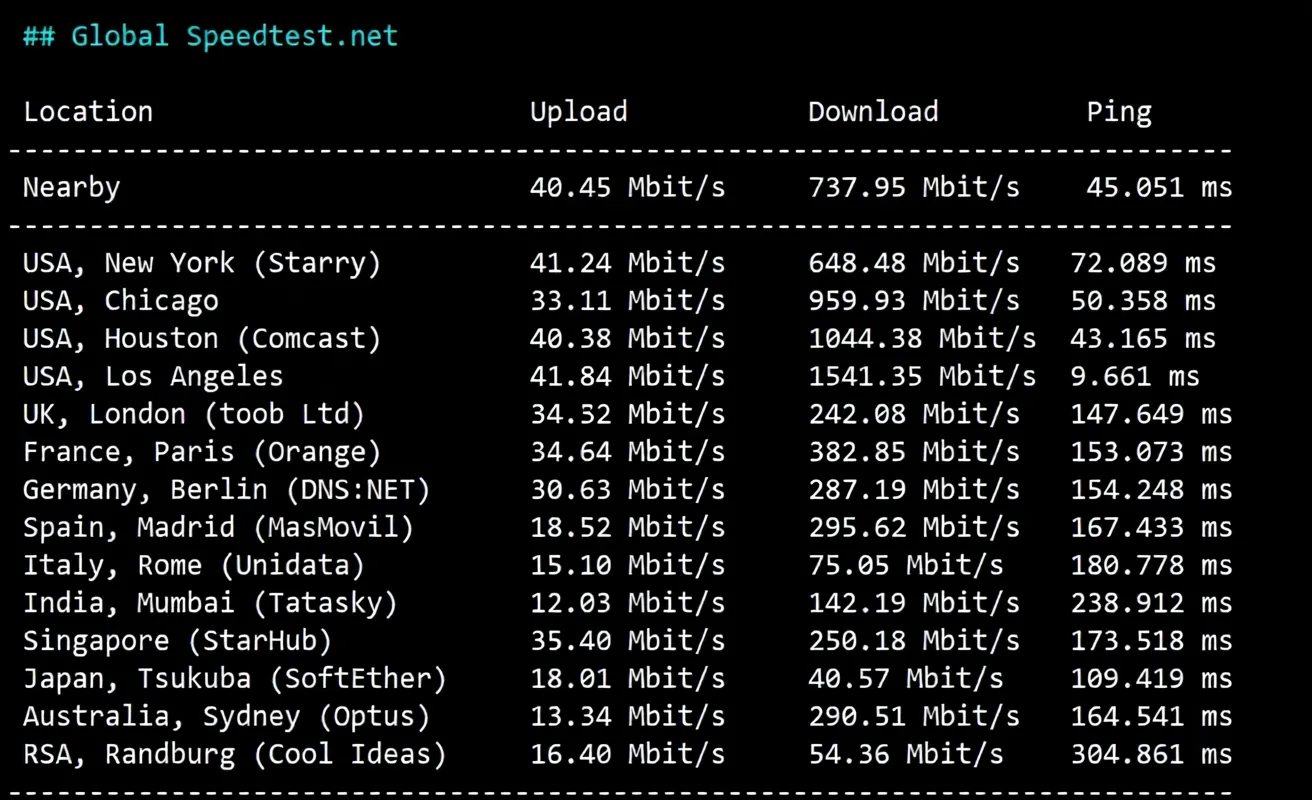Image resolution: width=1312 pixels, height=800 pixels.
Task: Click the 1541.35 Mbit/s Los Angeles download value
Action: pyautogui.click(x=922, y=376)
